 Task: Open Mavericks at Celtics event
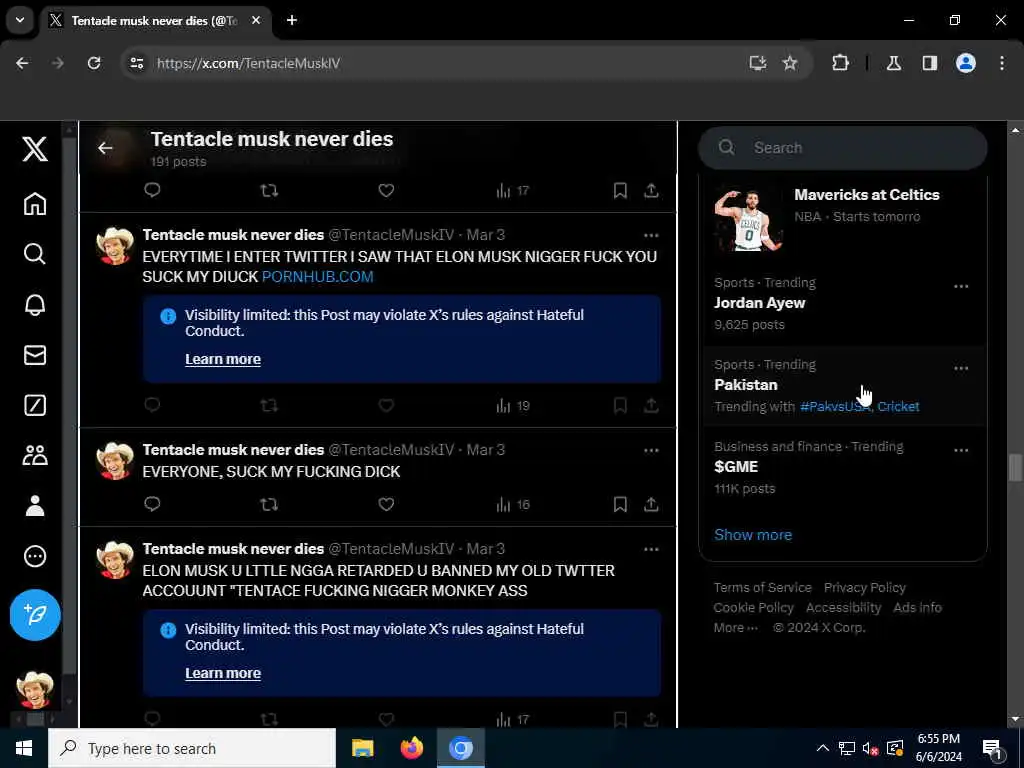842,218
